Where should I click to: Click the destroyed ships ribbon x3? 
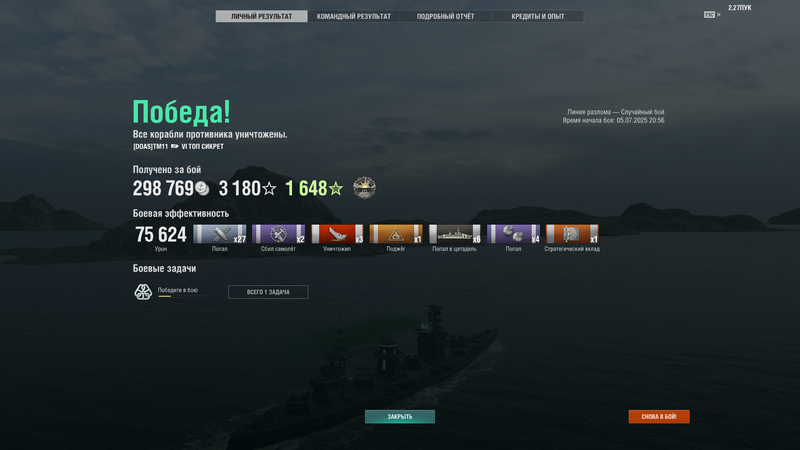pyautogui.click(x=337, y=234)
